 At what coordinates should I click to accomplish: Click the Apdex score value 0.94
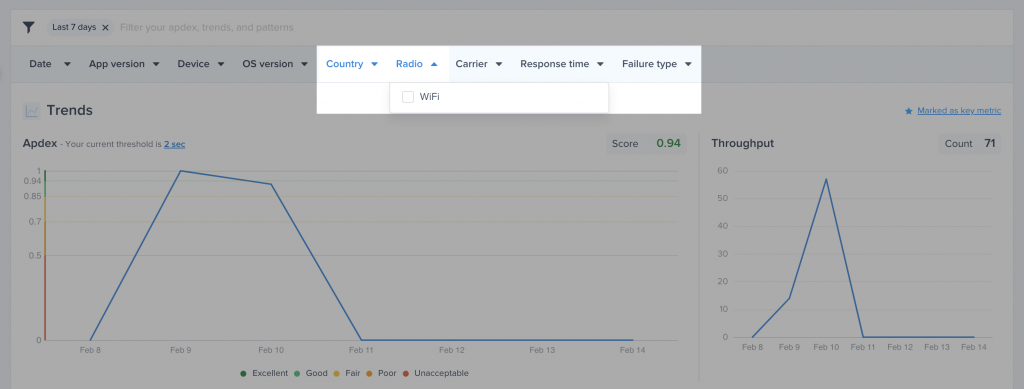tap(669, 144)
